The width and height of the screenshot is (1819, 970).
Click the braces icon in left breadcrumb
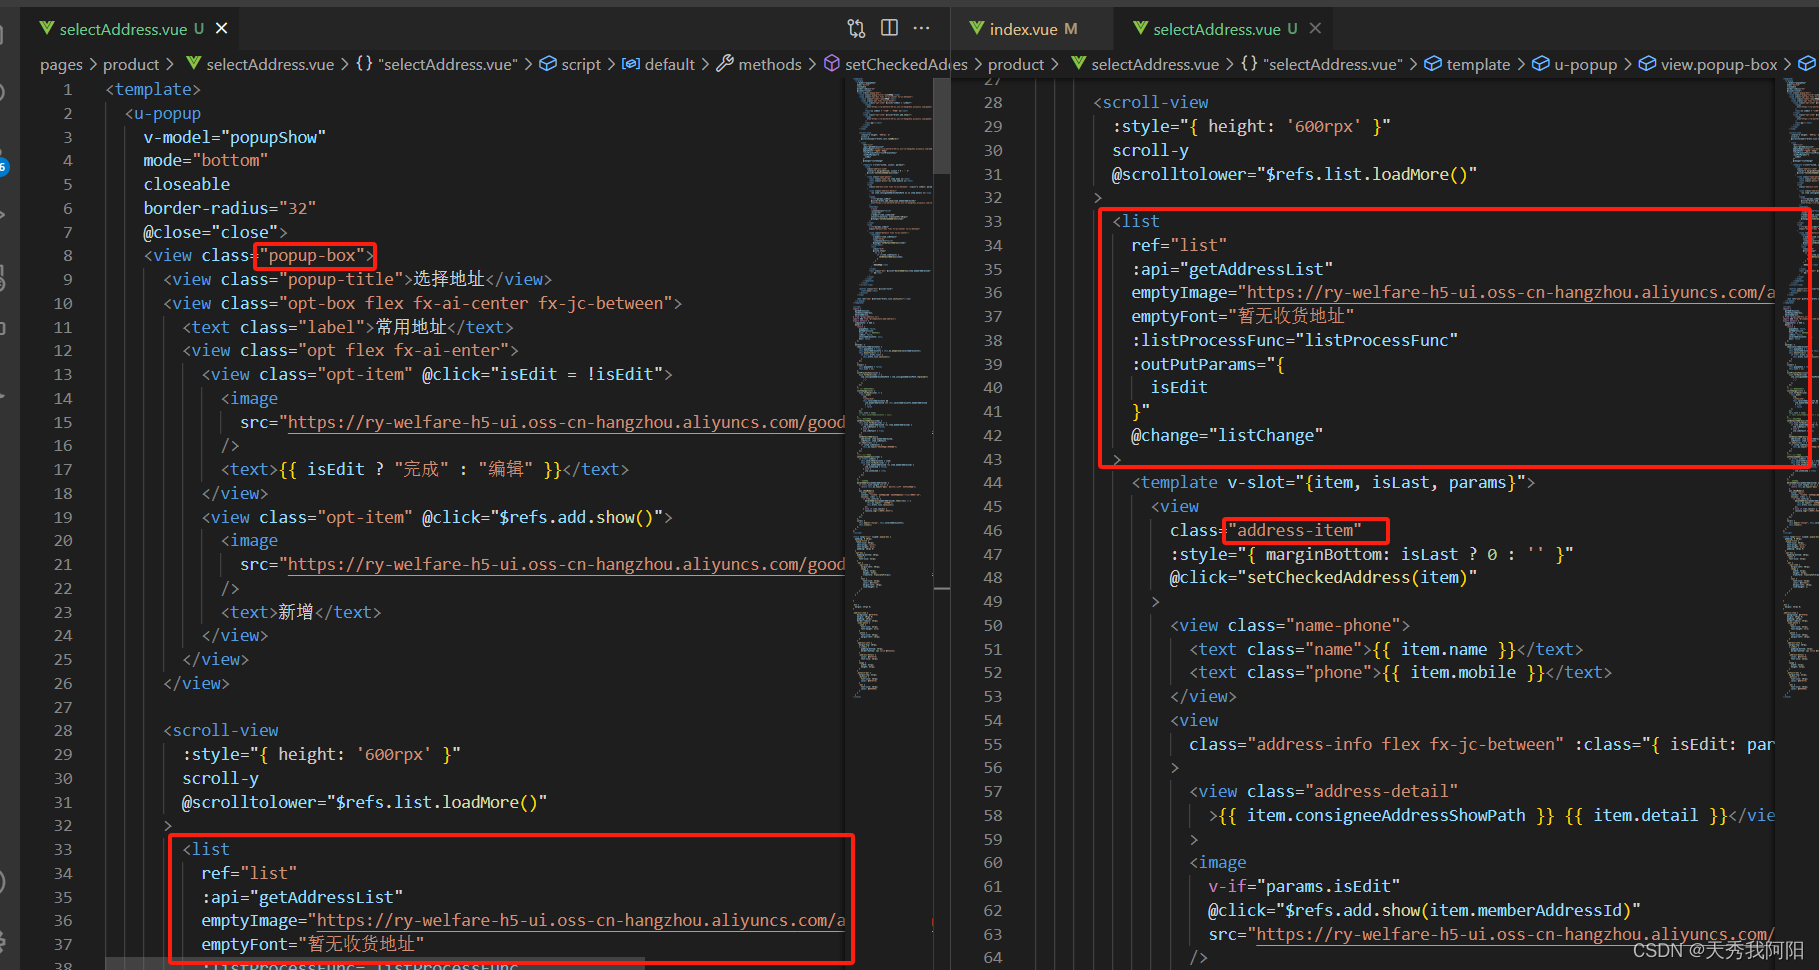click(x=364, y=64)
